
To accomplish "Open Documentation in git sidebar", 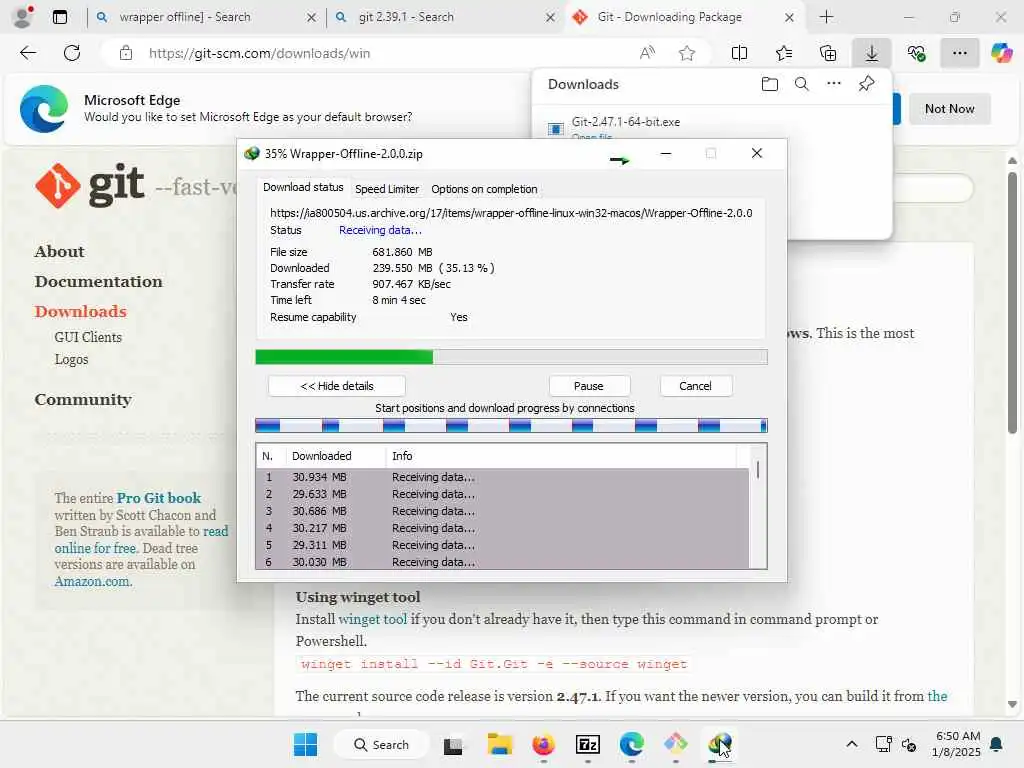I will coord(99,281).
